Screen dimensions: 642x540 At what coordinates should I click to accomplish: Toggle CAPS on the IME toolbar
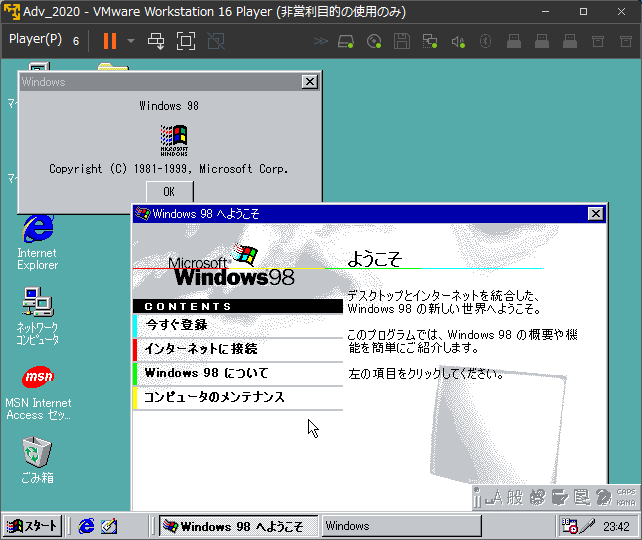click(626, 492)
